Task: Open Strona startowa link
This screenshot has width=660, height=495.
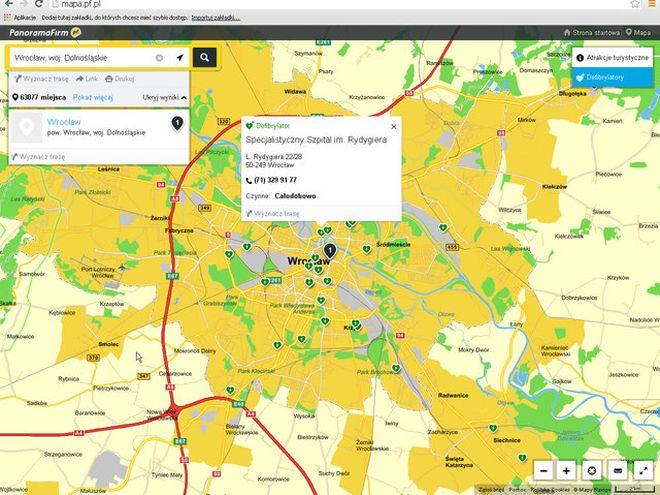Action: click(591, 32)
